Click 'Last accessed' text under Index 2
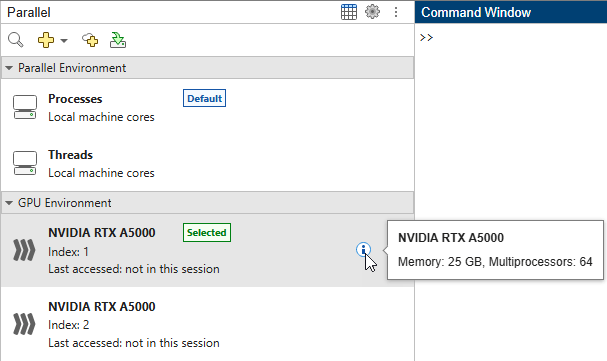607x361 pixels. pos(134,343)
